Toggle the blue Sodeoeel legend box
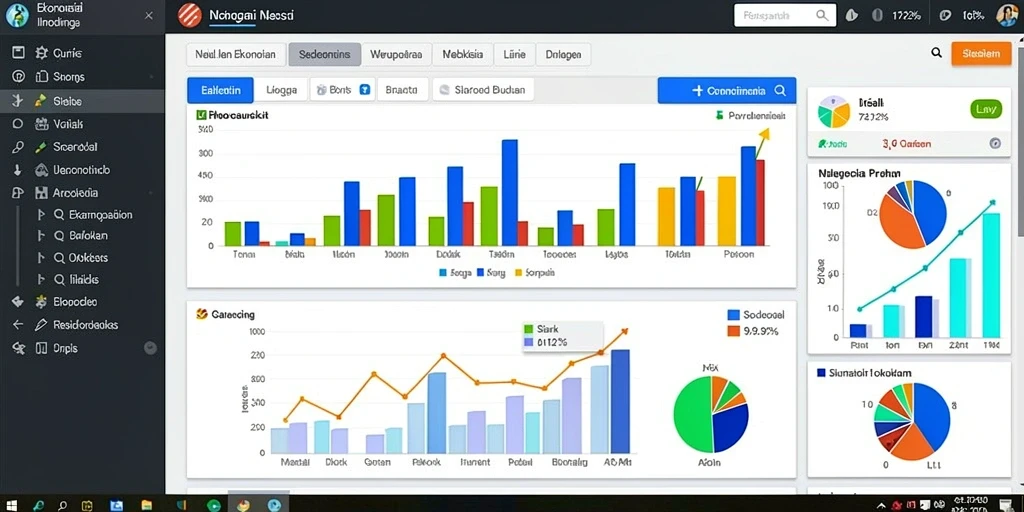This screenshot has height=512, width=1024. [733, 315]
